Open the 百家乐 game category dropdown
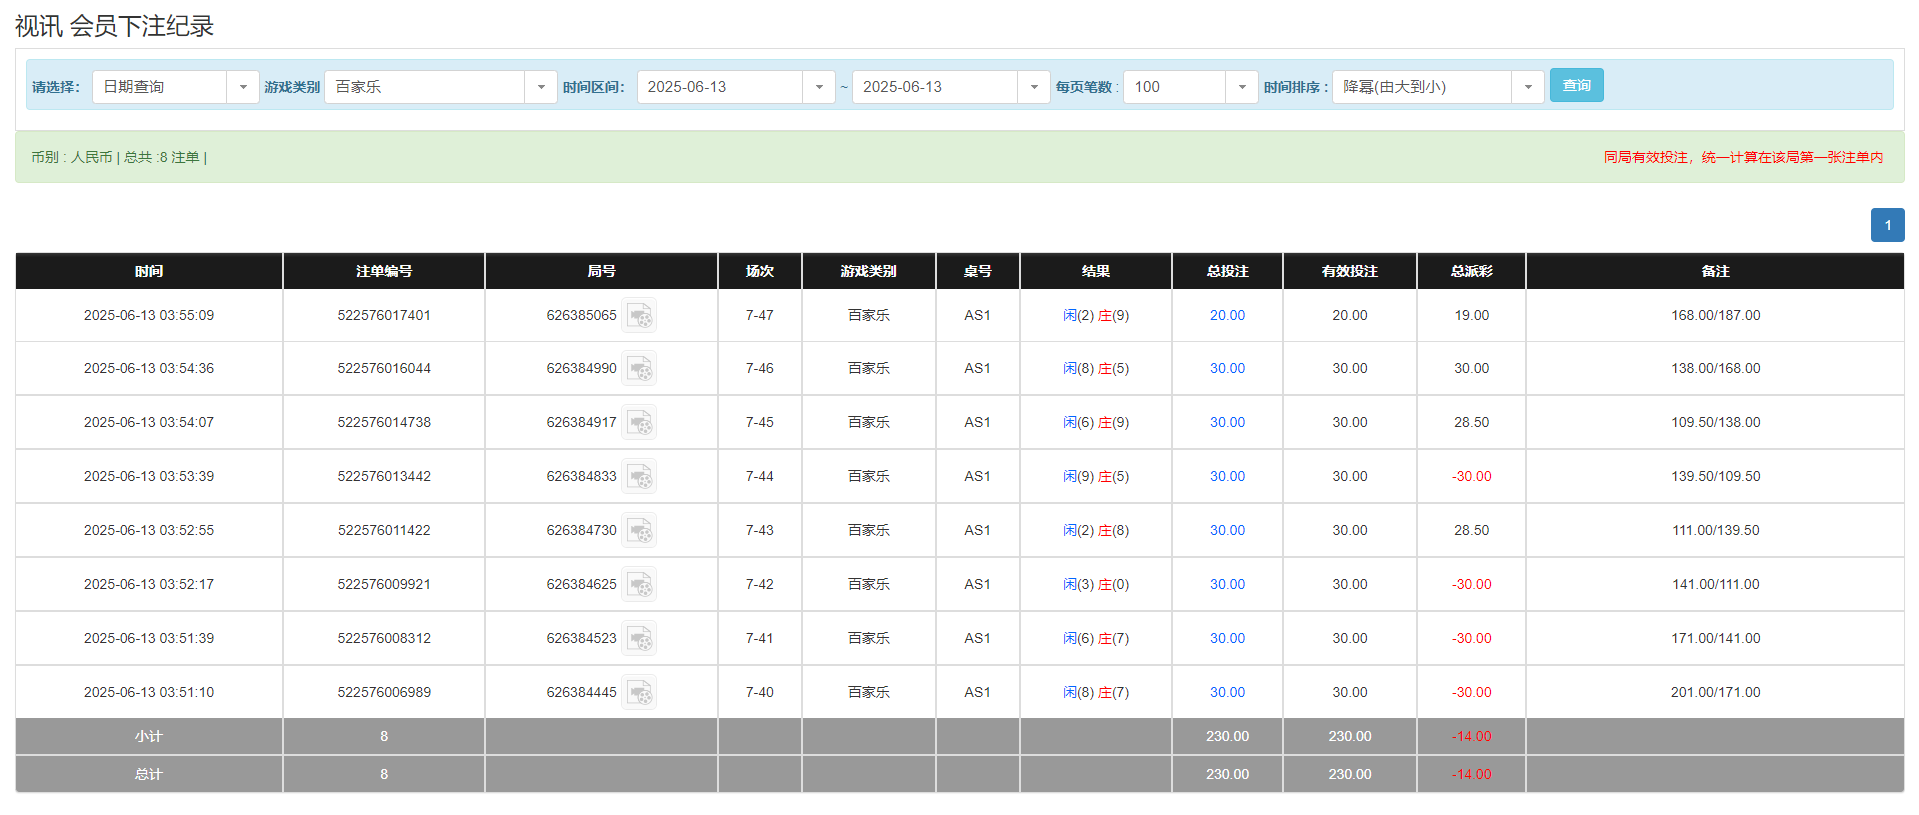 tap(540, 87)
